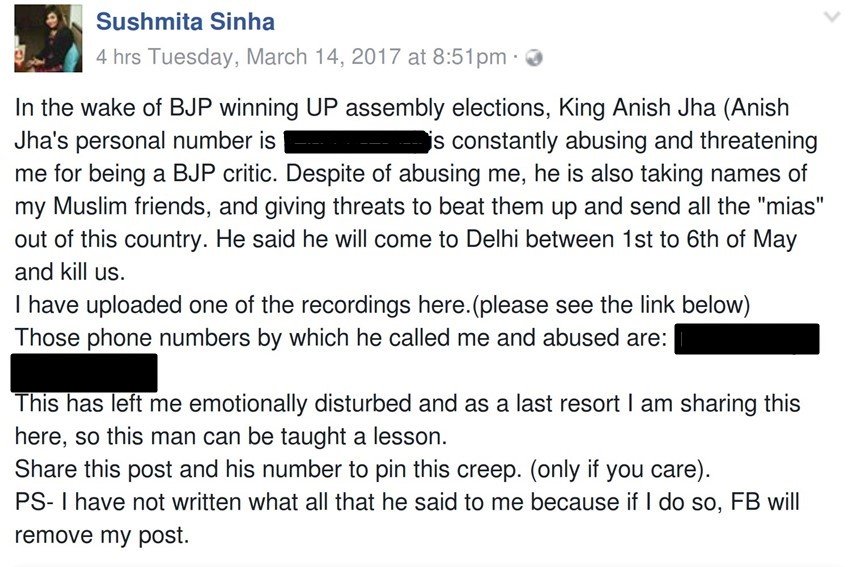
Task: Open the Sushmita Sinha profile name link
Action: pos(185,22)
